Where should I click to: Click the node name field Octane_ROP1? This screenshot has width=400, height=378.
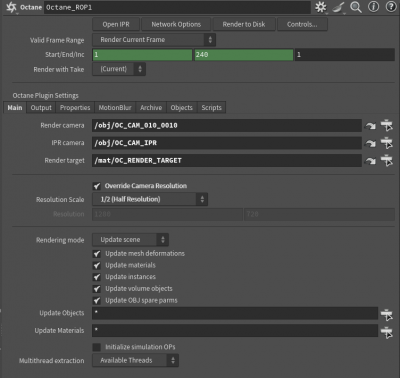coord(177,7)
